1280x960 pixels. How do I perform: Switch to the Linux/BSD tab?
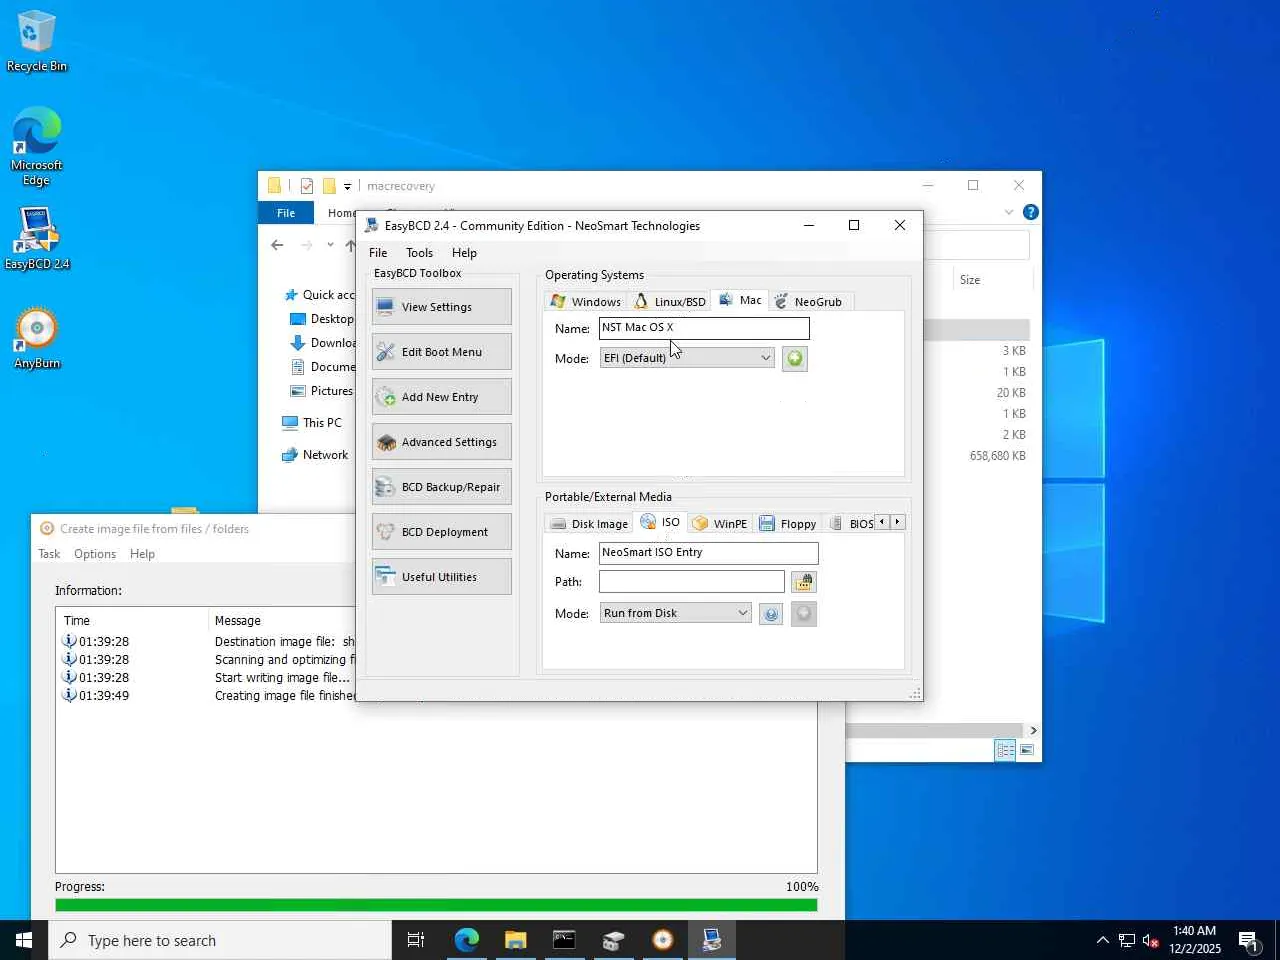click(x=670, y=301)
